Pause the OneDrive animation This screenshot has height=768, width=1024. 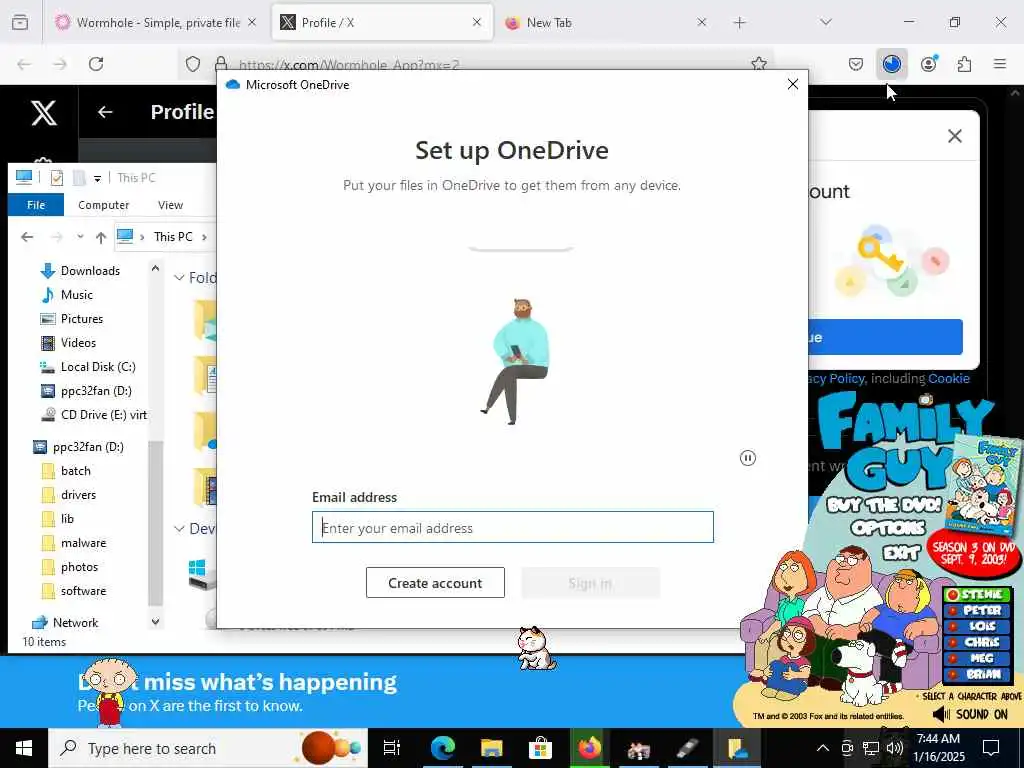pyautogui.click(x=748, y=458)
